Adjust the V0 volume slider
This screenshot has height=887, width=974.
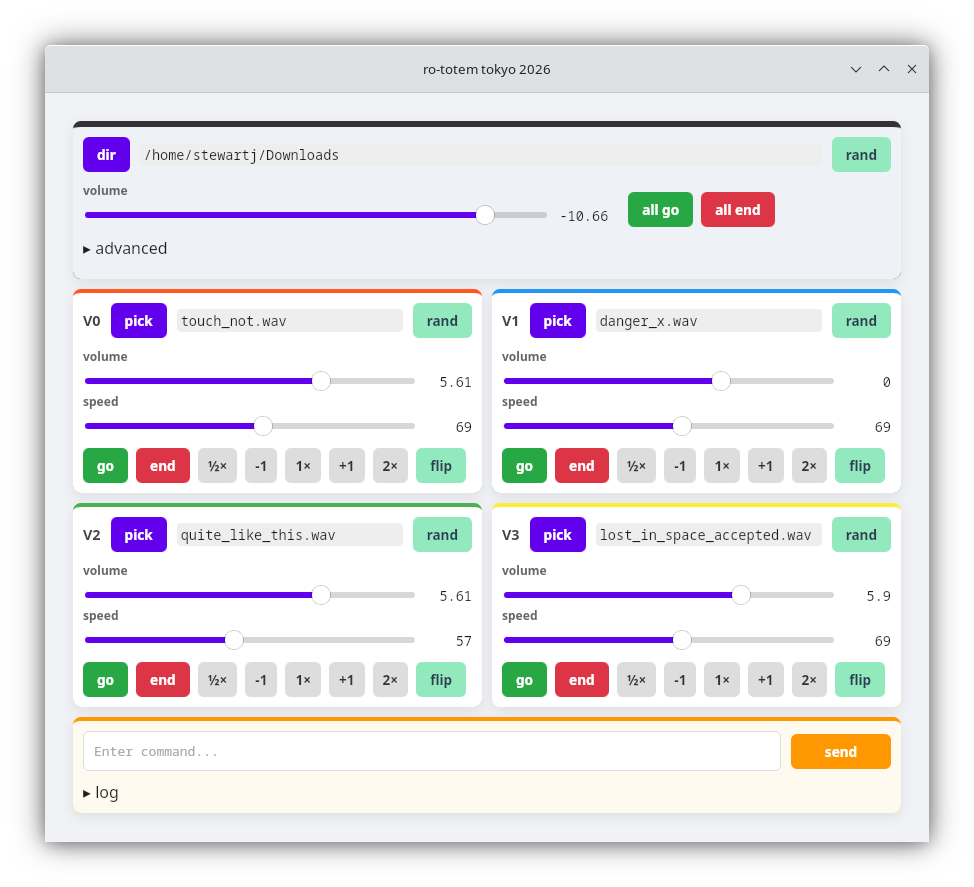(250, 381)
